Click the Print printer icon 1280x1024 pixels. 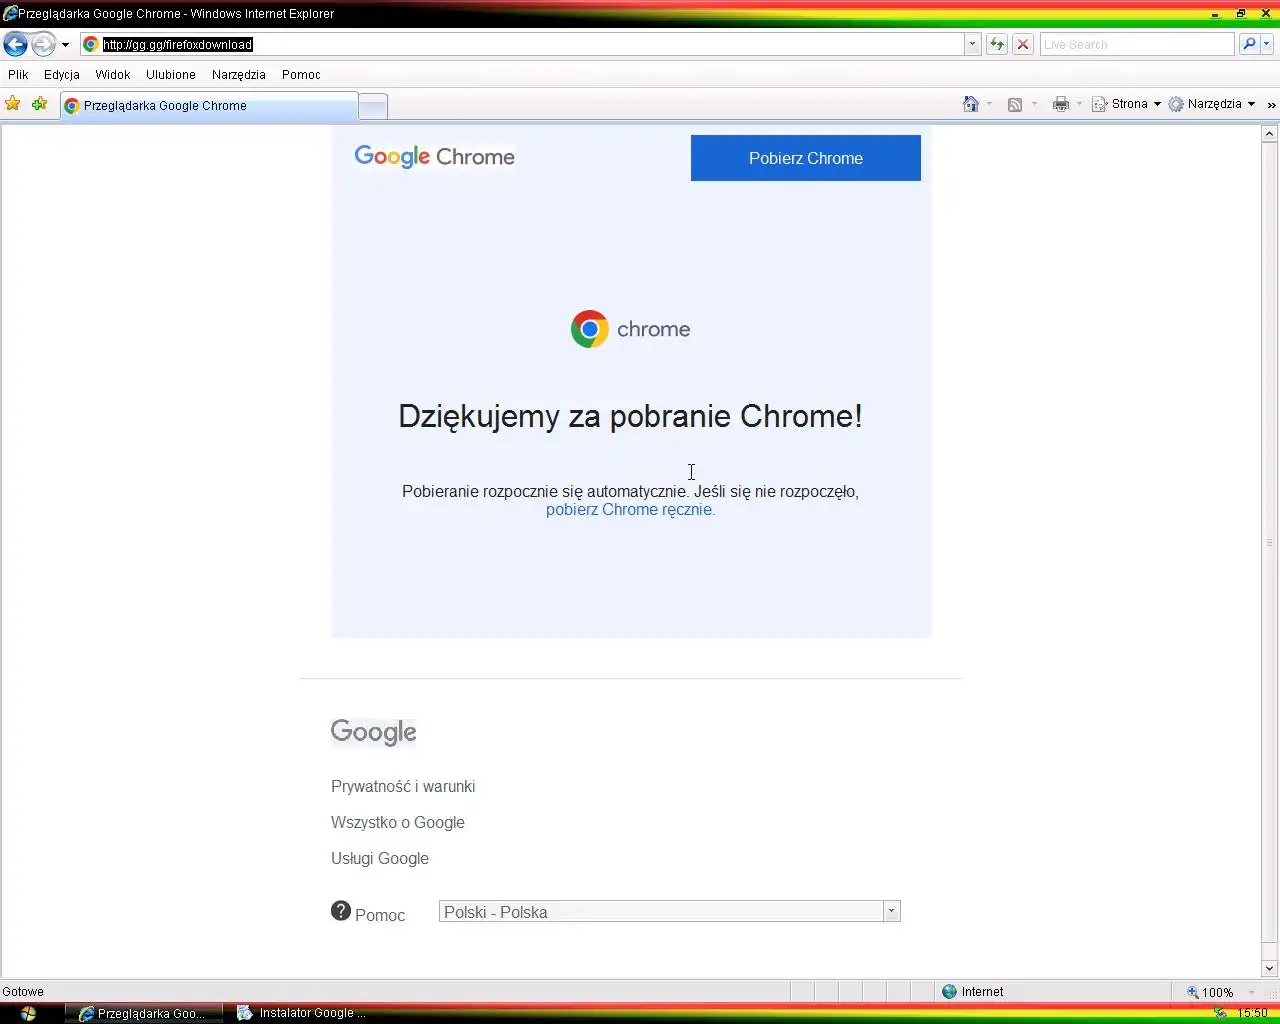[x=1061, y=104]
